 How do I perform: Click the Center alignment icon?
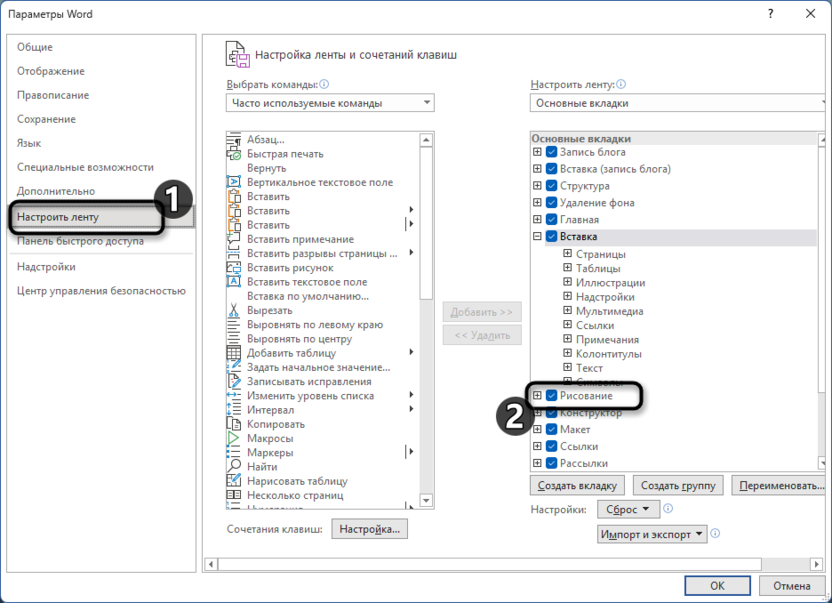(x=234, y=339)
